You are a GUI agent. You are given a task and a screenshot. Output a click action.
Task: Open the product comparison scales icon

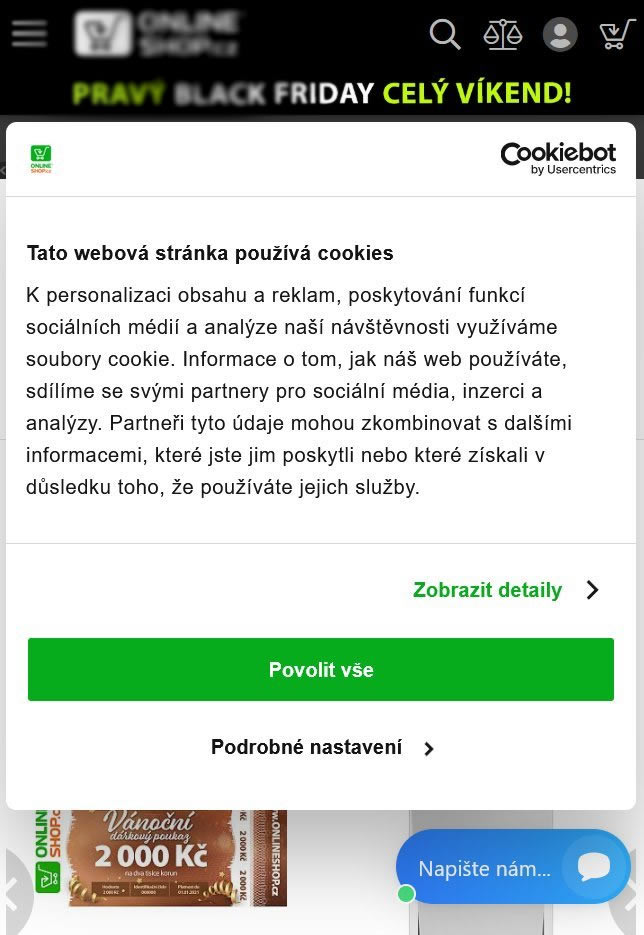[502, 34]
